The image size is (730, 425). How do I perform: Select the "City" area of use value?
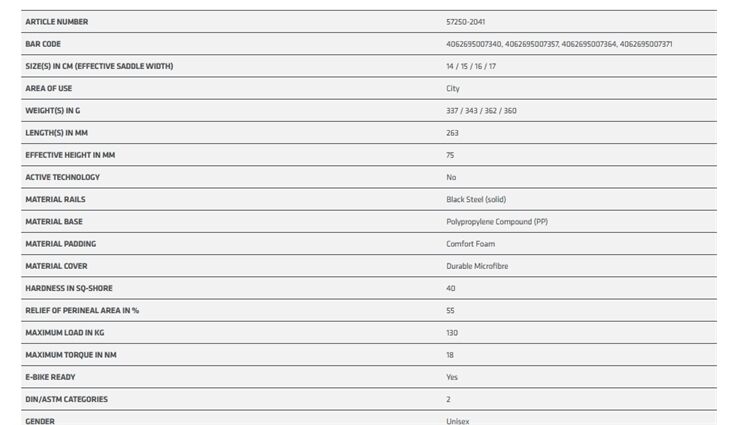[x=453, y=88]
